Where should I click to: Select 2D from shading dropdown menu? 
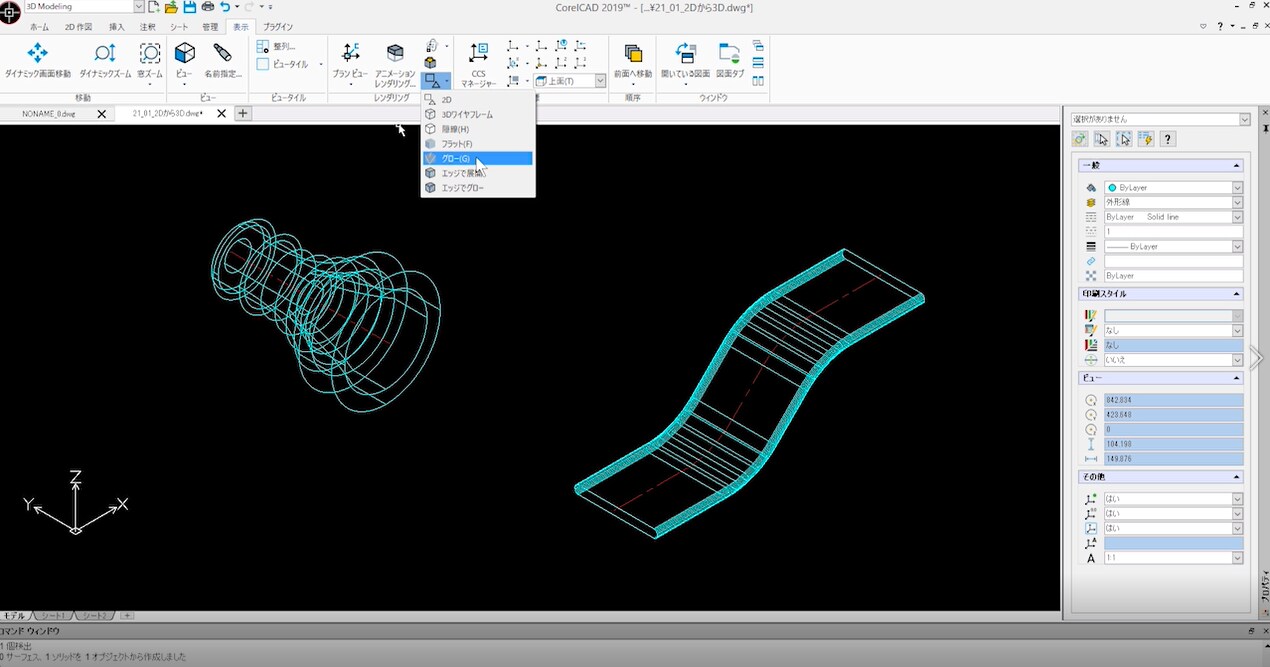(x=478, y=100)
